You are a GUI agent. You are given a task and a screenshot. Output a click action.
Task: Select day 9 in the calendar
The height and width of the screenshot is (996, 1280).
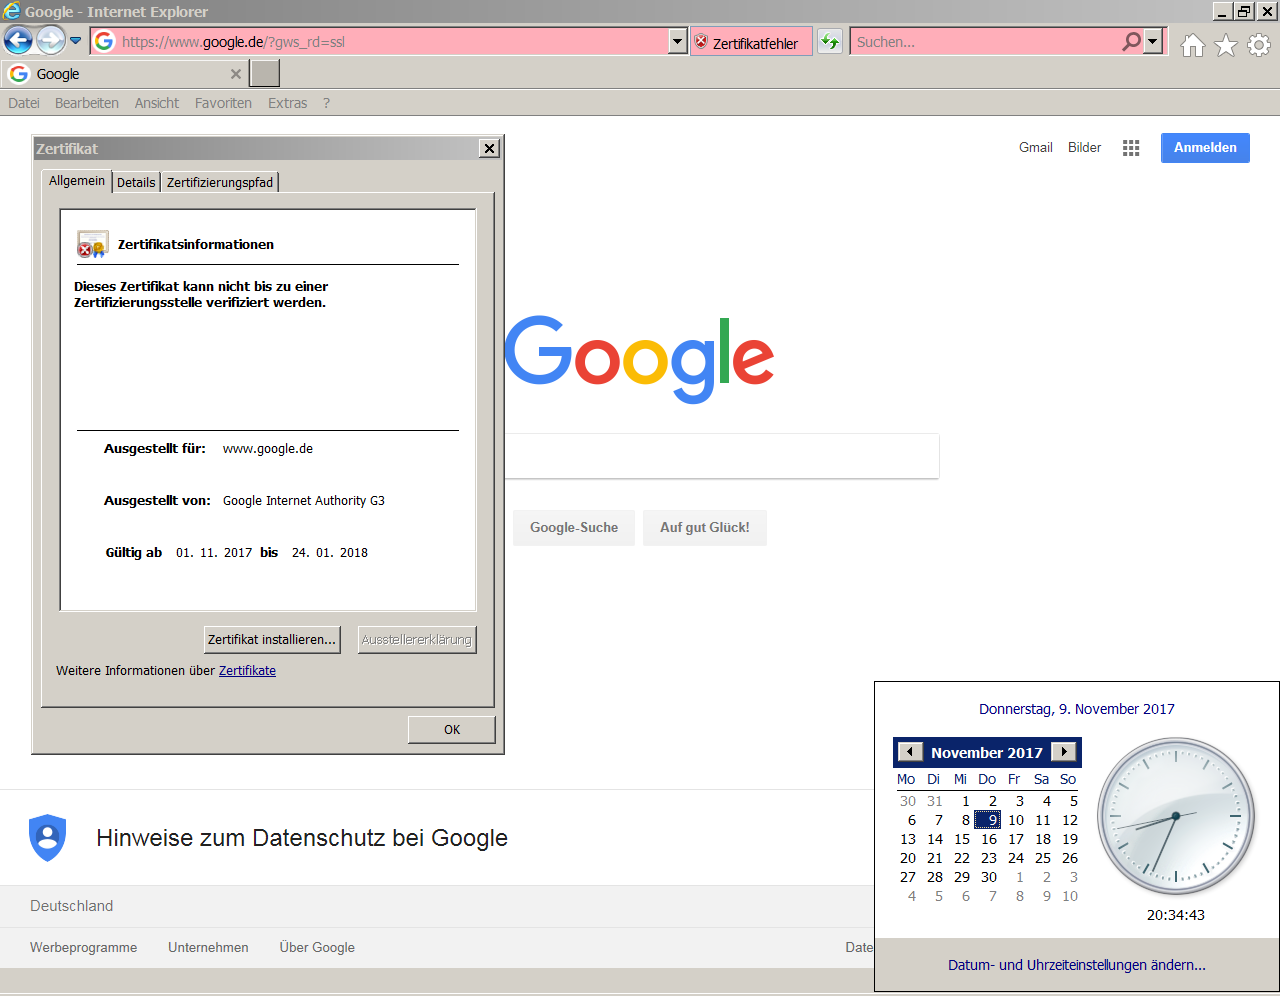click(988, 820)
